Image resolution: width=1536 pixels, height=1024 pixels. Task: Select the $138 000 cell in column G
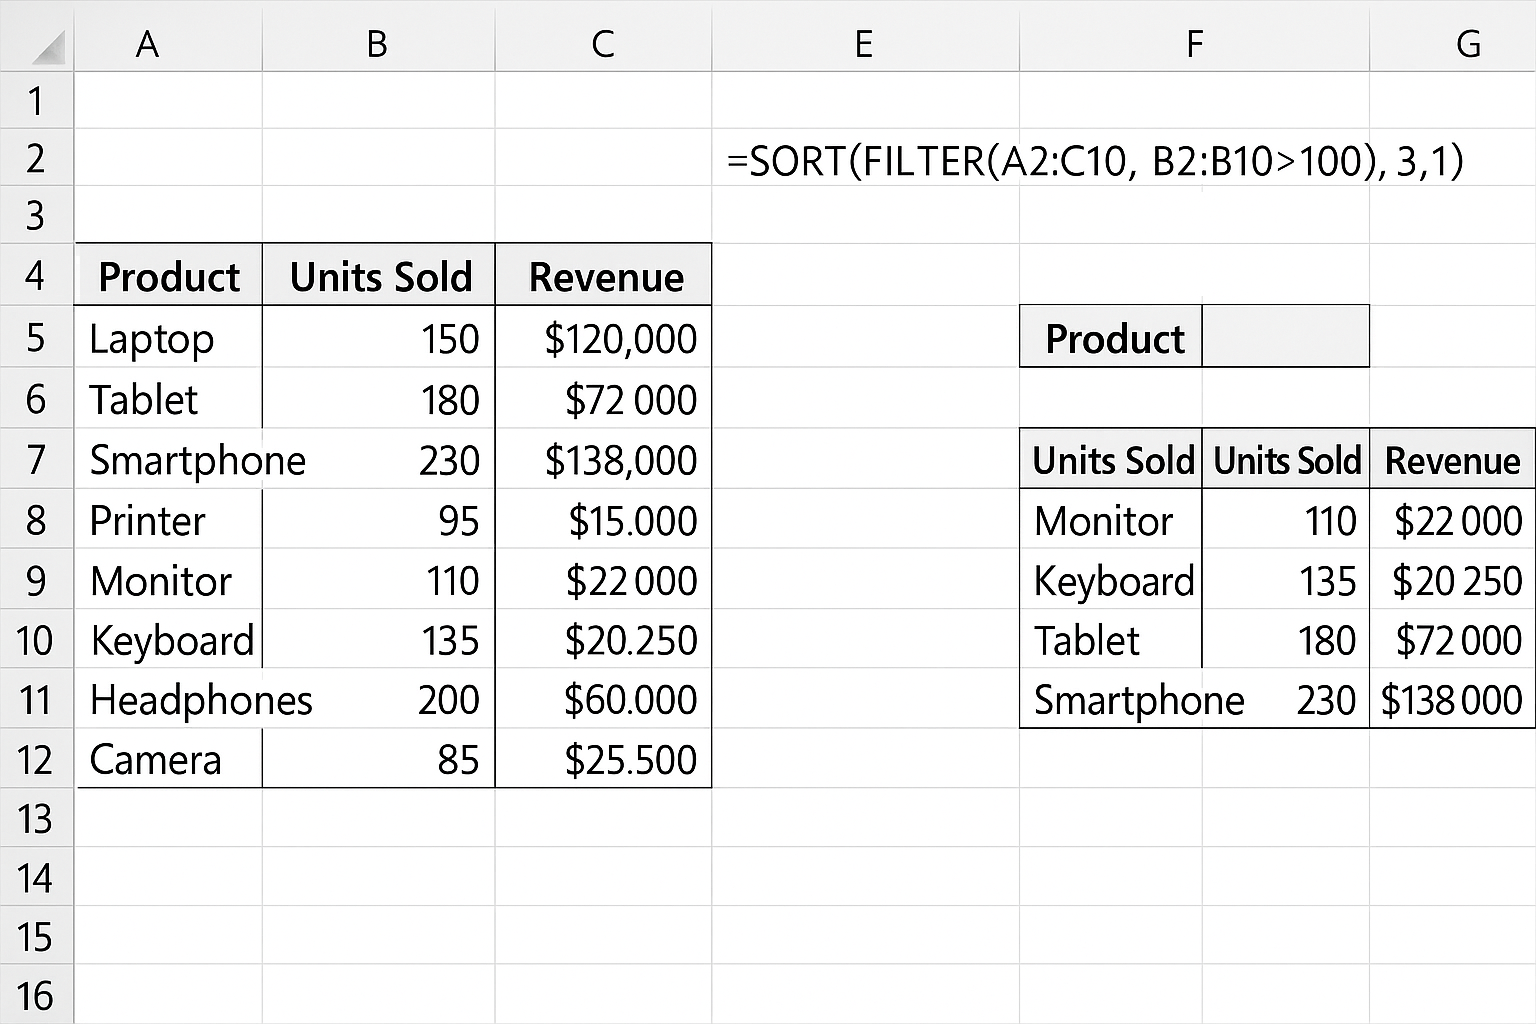[1452, 699]
